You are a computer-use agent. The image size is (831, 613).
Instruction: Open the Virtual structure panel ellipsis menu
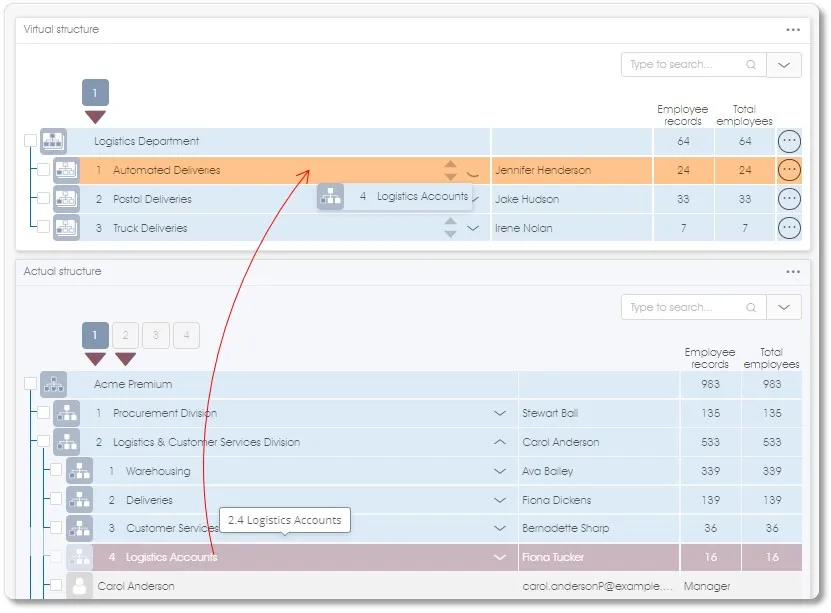point(793,30)
